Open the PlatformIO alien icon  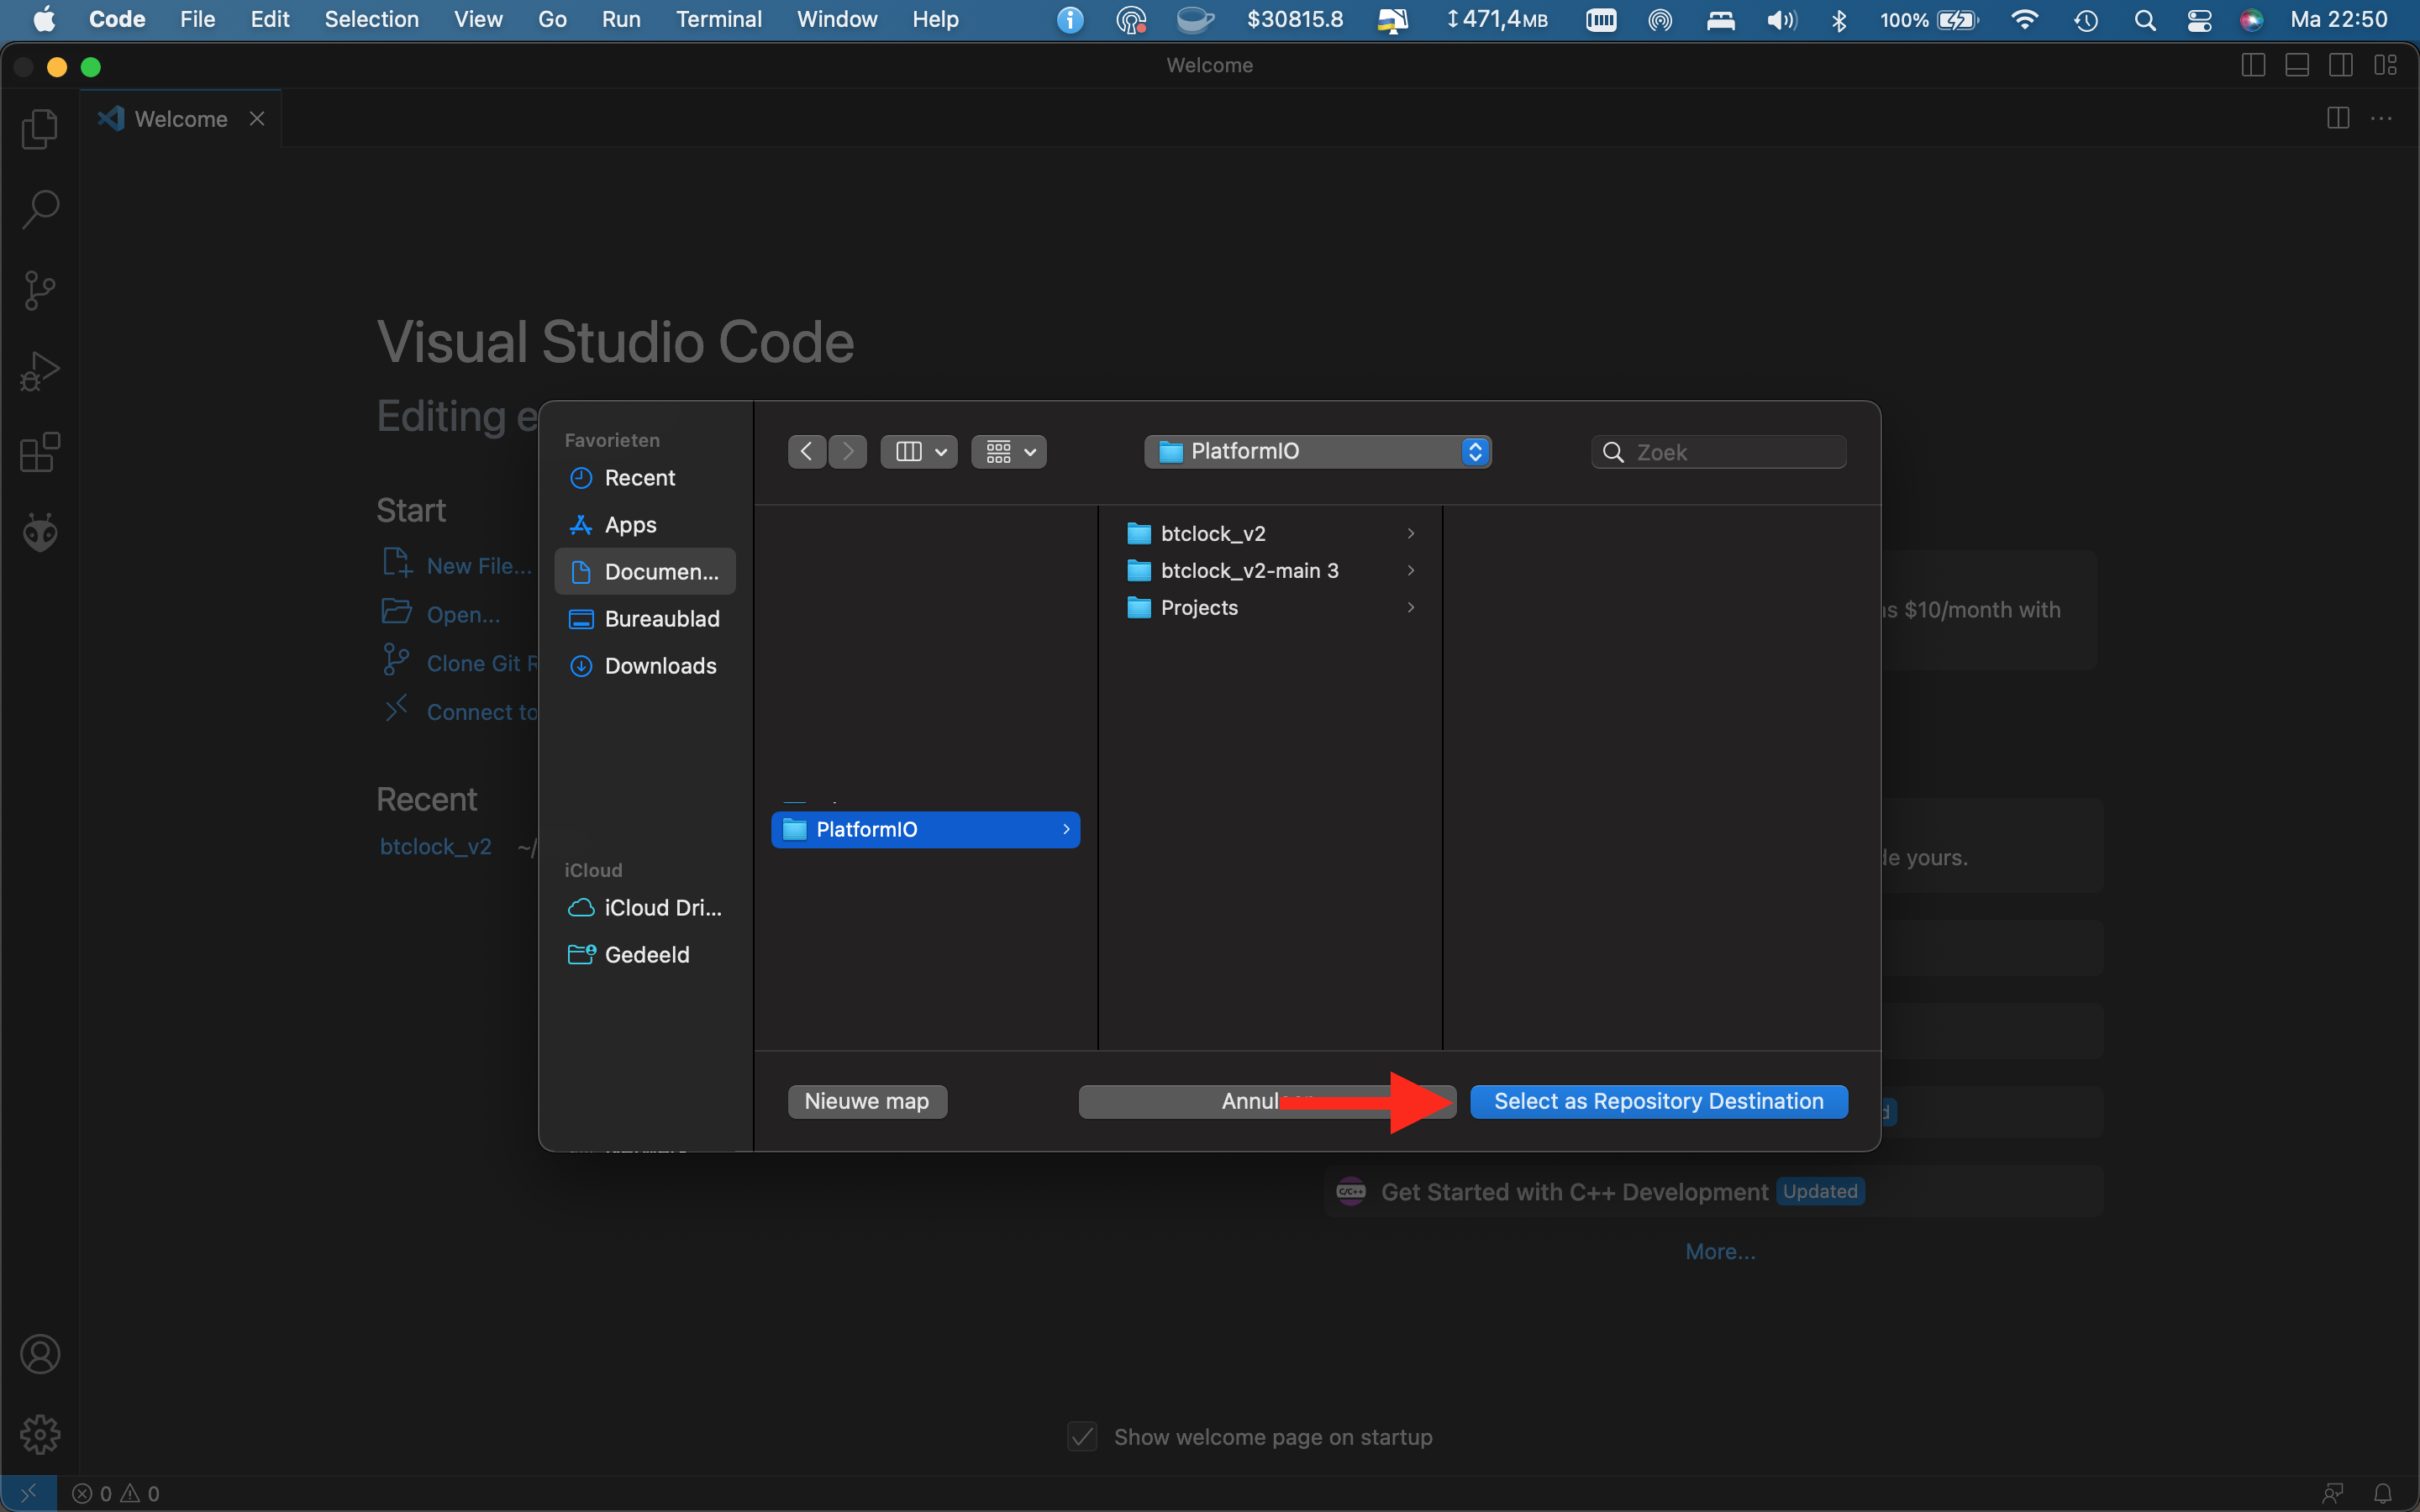click(40, 532)
